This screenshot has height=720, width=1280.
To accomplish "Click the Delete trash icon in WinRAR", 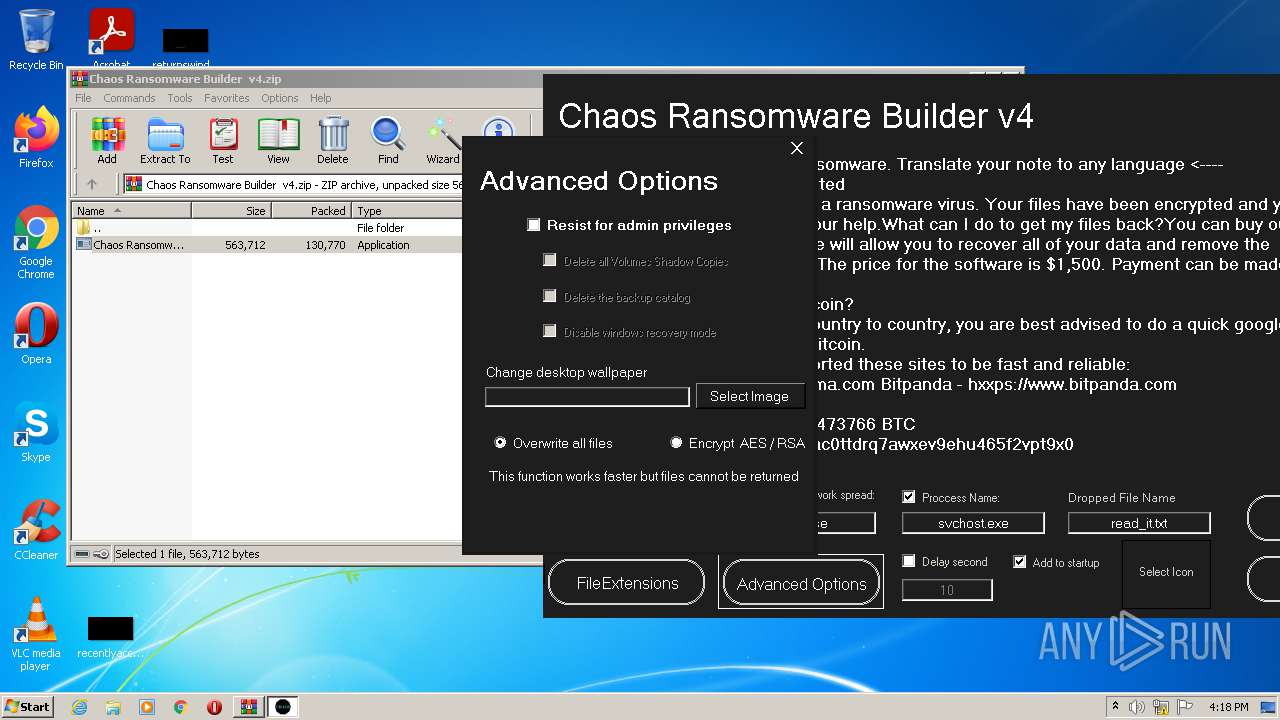I will click(x=333, y=141).
